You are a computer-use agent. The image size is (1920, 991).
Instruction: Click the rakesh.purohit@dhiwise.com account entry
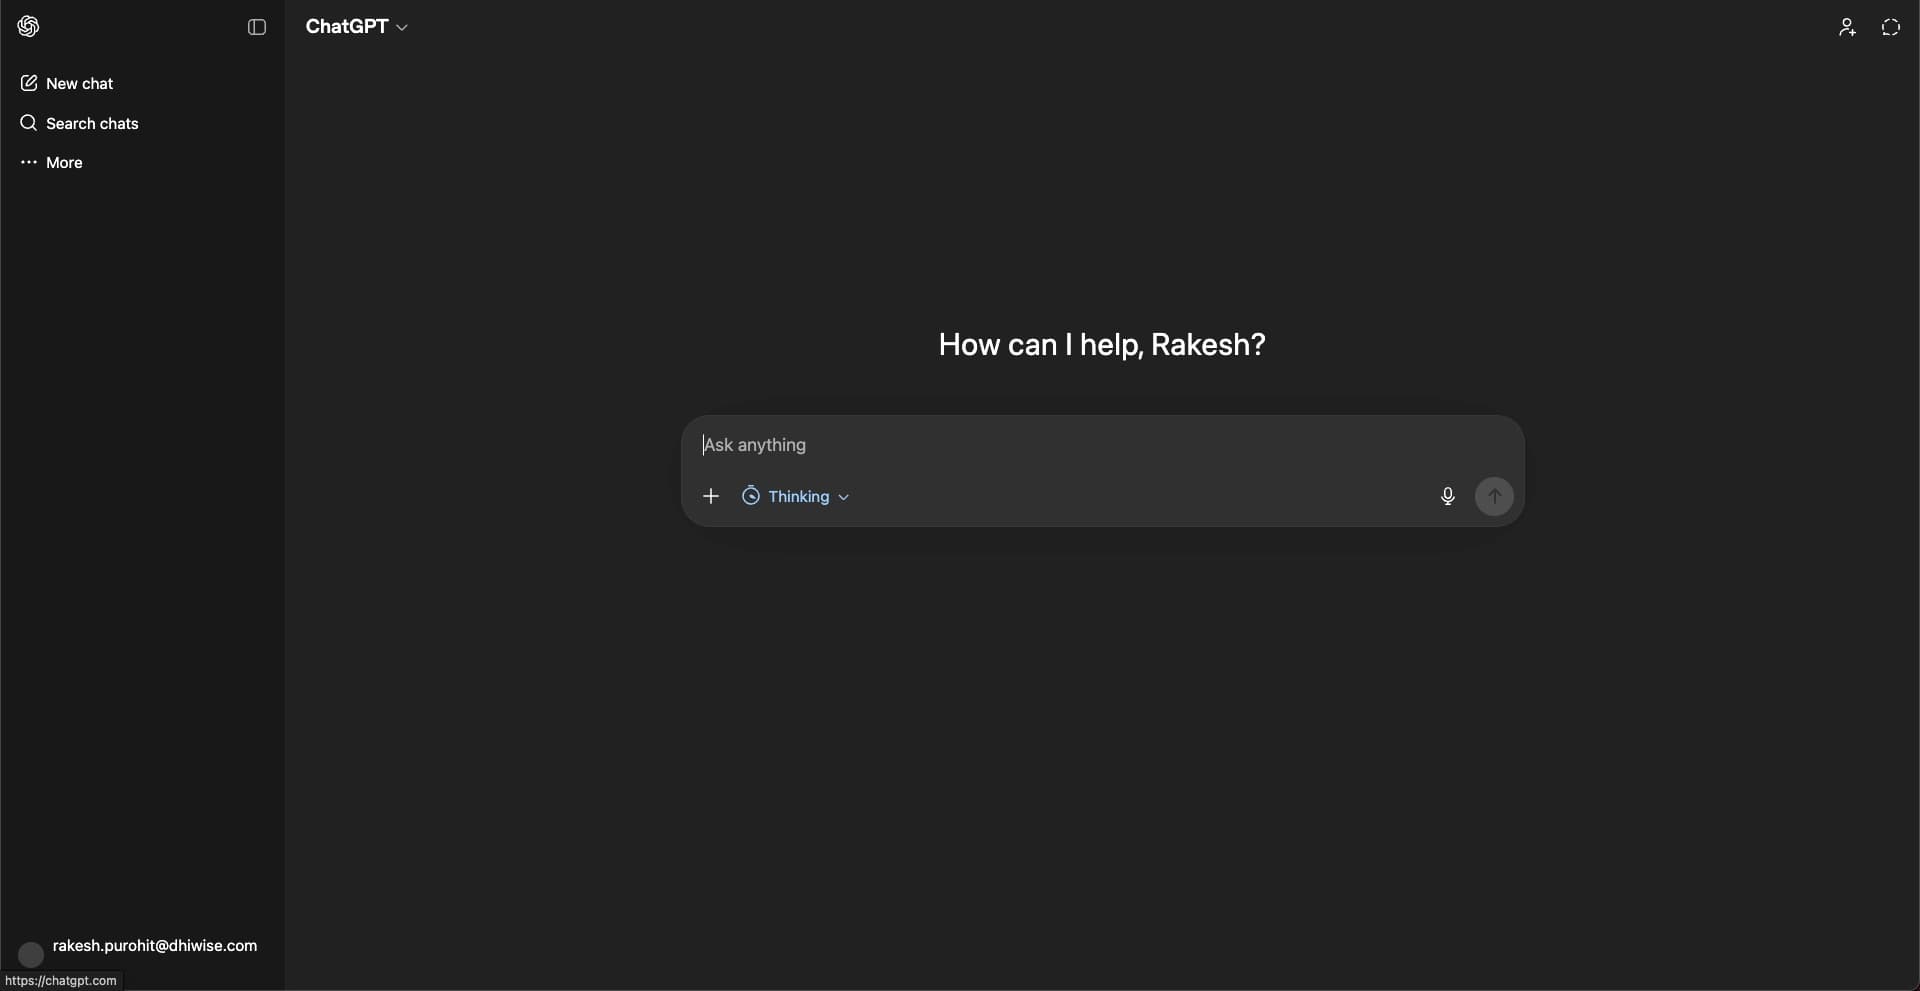(154, 945)
